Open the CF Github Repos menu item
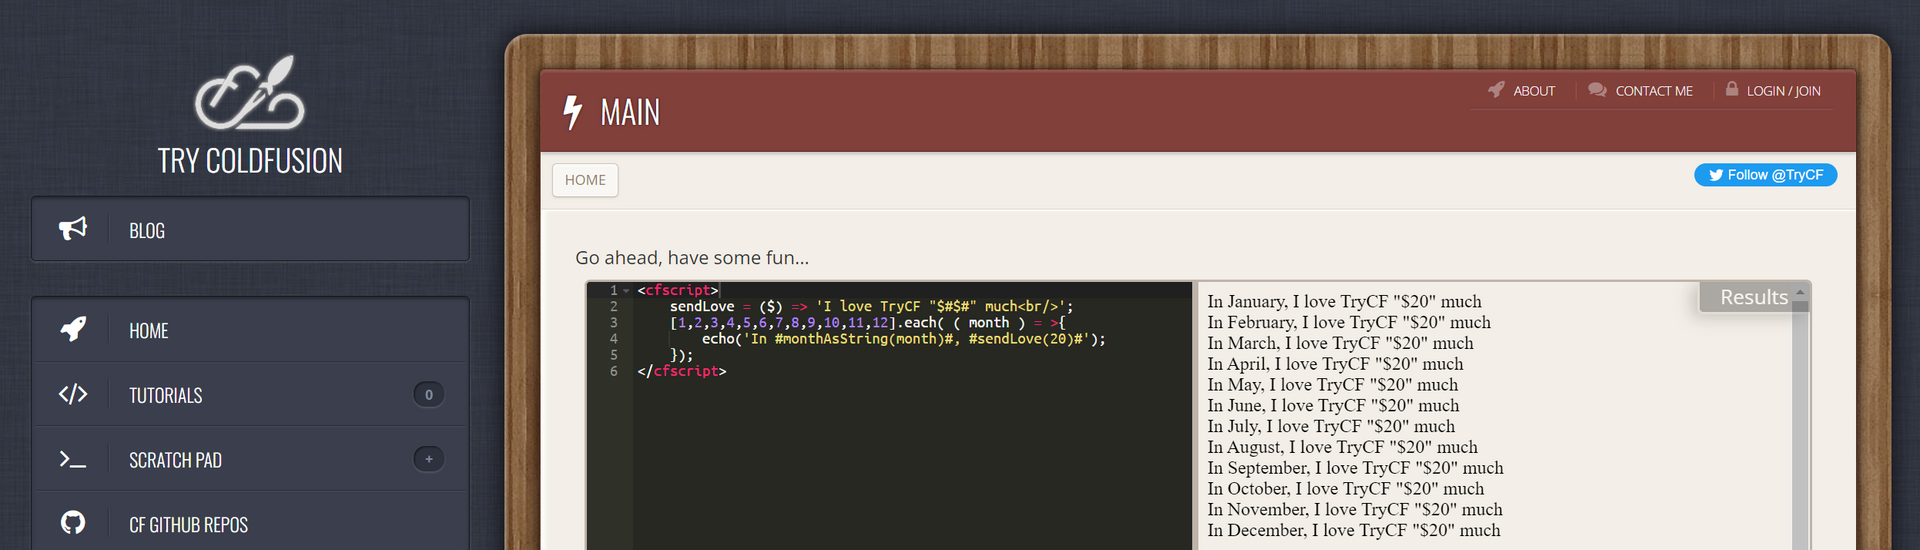Screen dimensions: 1920x550 (188, 525)
